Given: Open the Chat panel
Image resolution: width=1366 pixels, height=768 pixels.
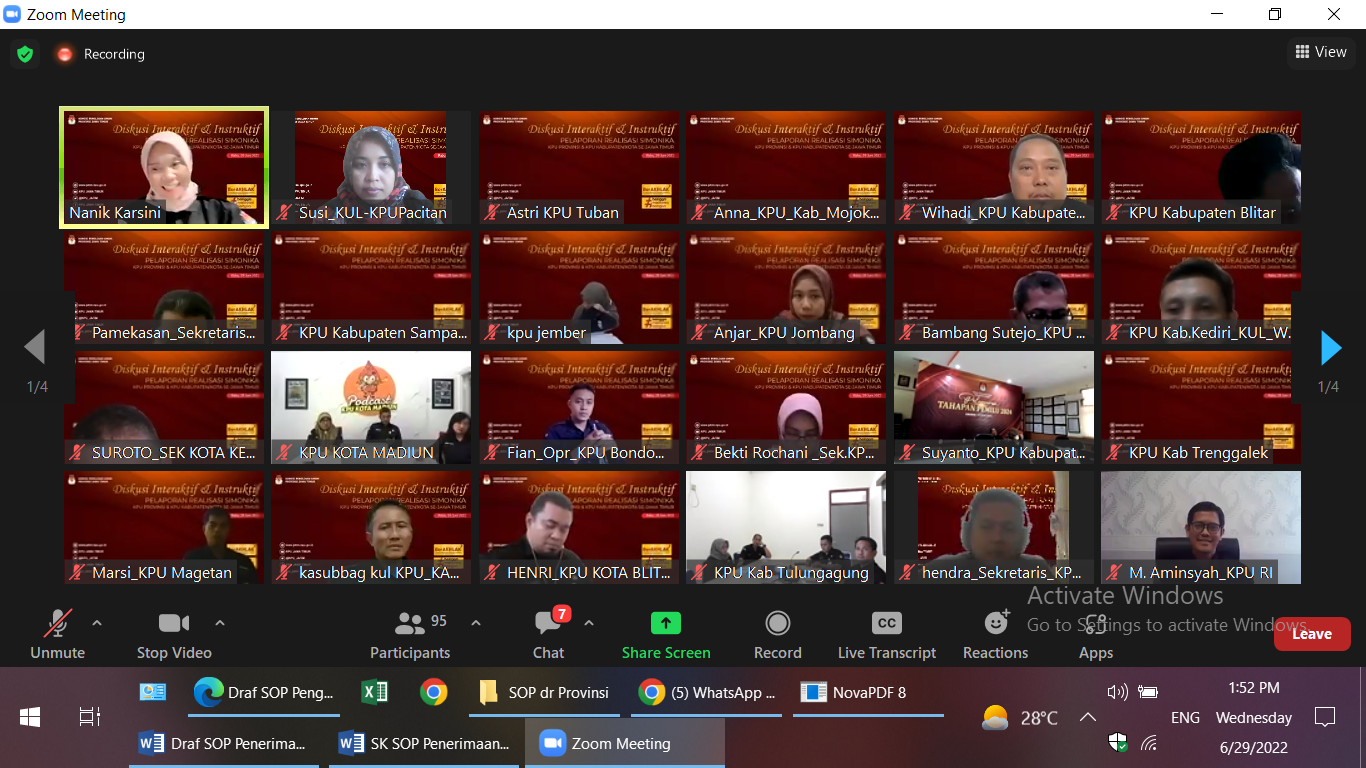Looking at the screenshot, I should (548, 635).
